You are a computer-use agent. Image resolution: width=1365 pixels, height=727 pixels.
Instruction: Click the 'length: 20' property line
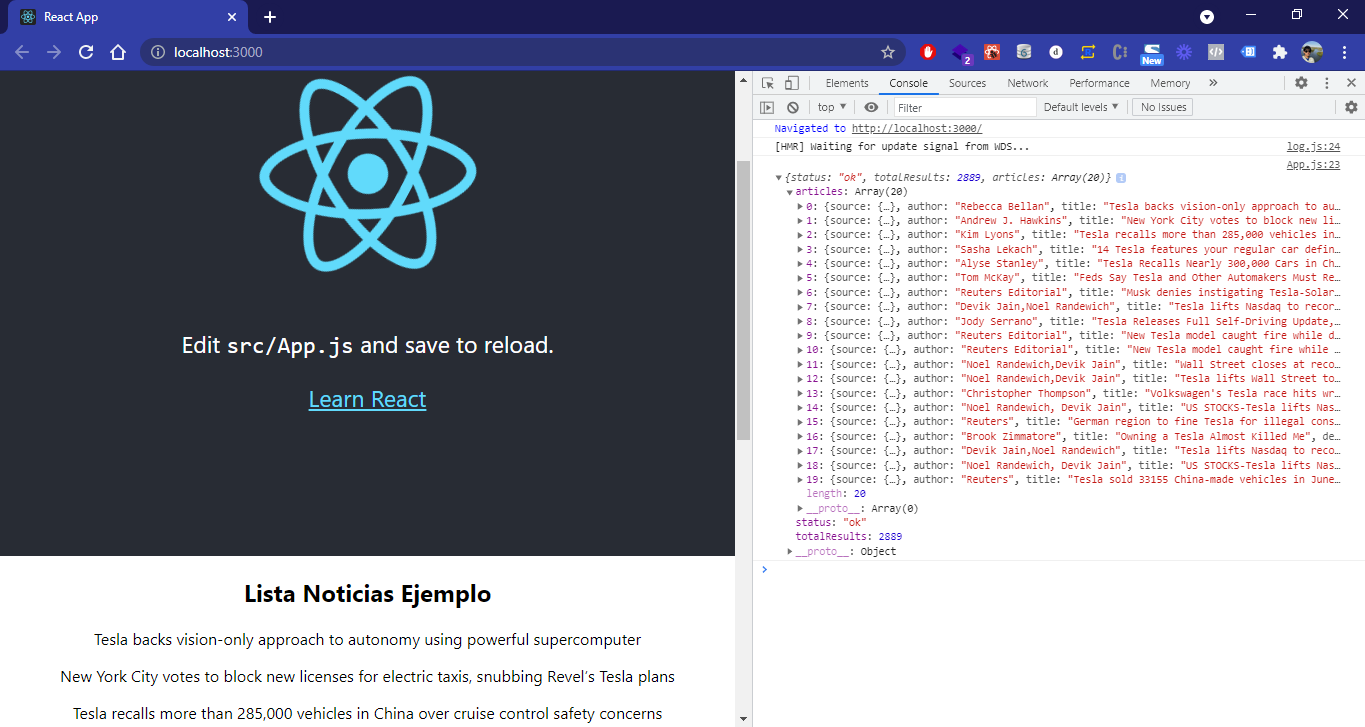(x=836, y=494)
